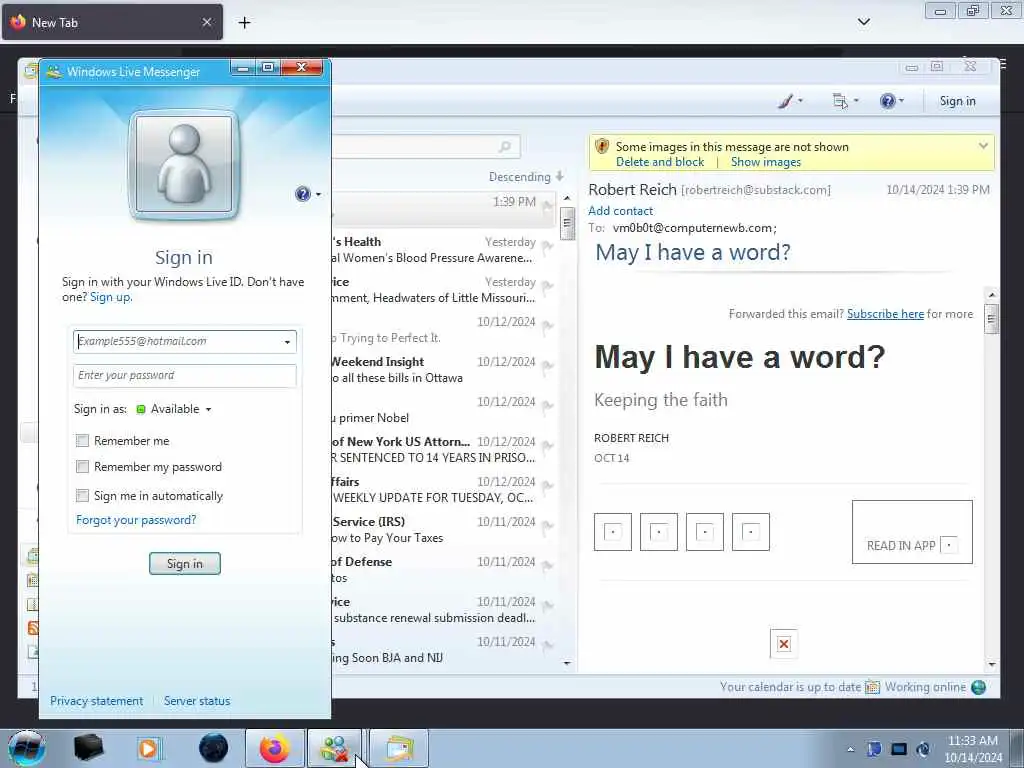Click the search magnifier icon in Mail
1024x768 pixels.
click(x=505, y=147)
